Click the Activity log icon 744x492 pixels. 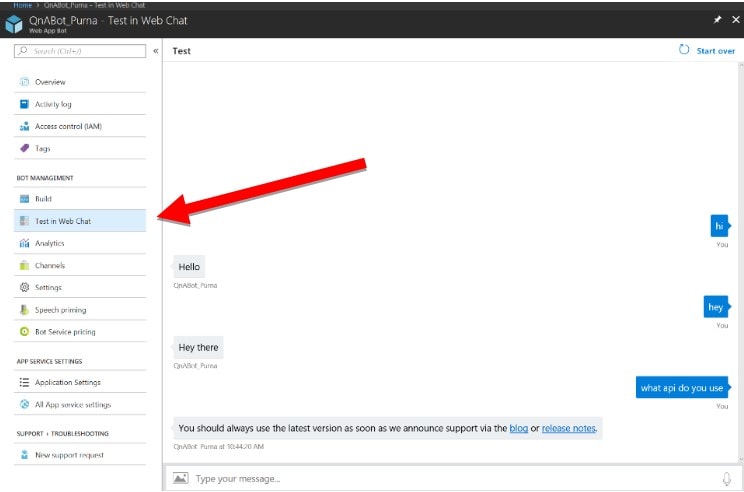coord(24,104)
